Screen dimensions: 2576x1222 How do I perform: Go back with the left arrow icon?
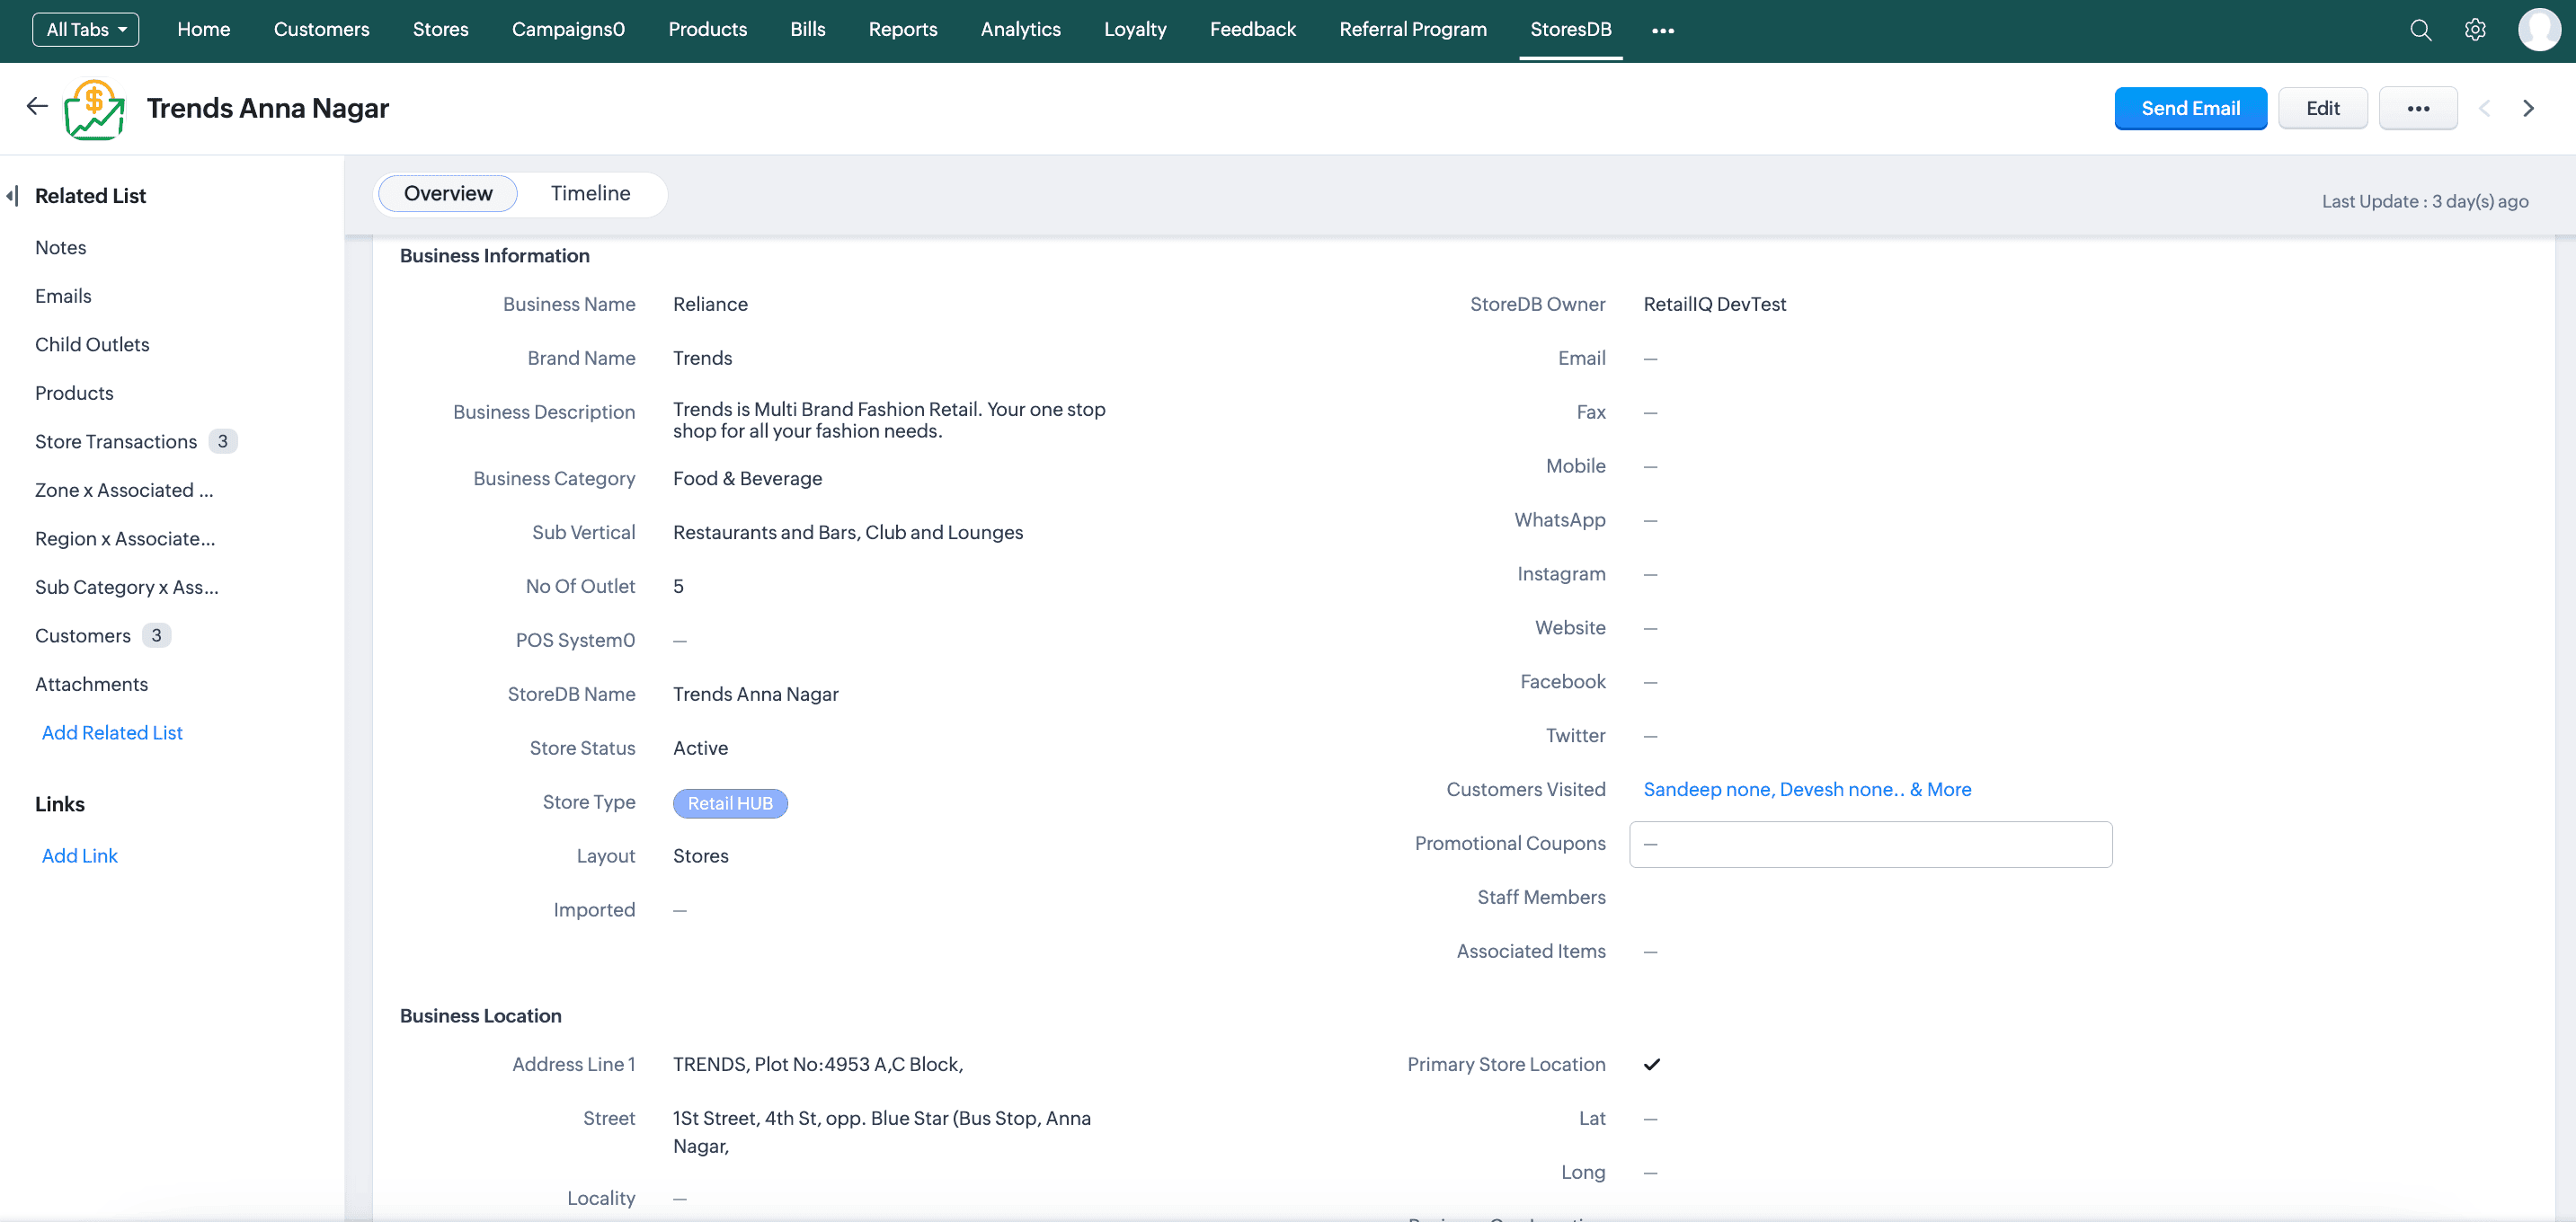[37, 106]
